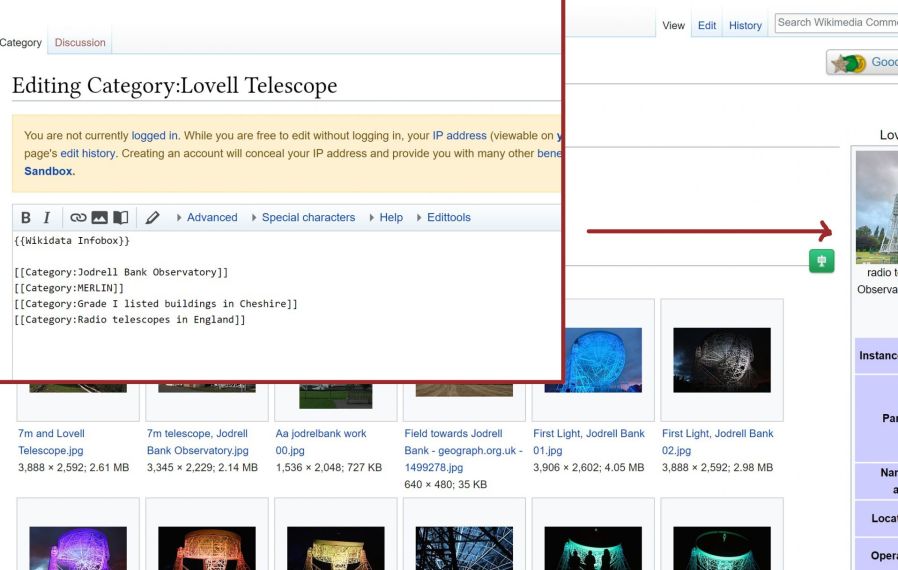Open the Discussion tab

(80, 42)
